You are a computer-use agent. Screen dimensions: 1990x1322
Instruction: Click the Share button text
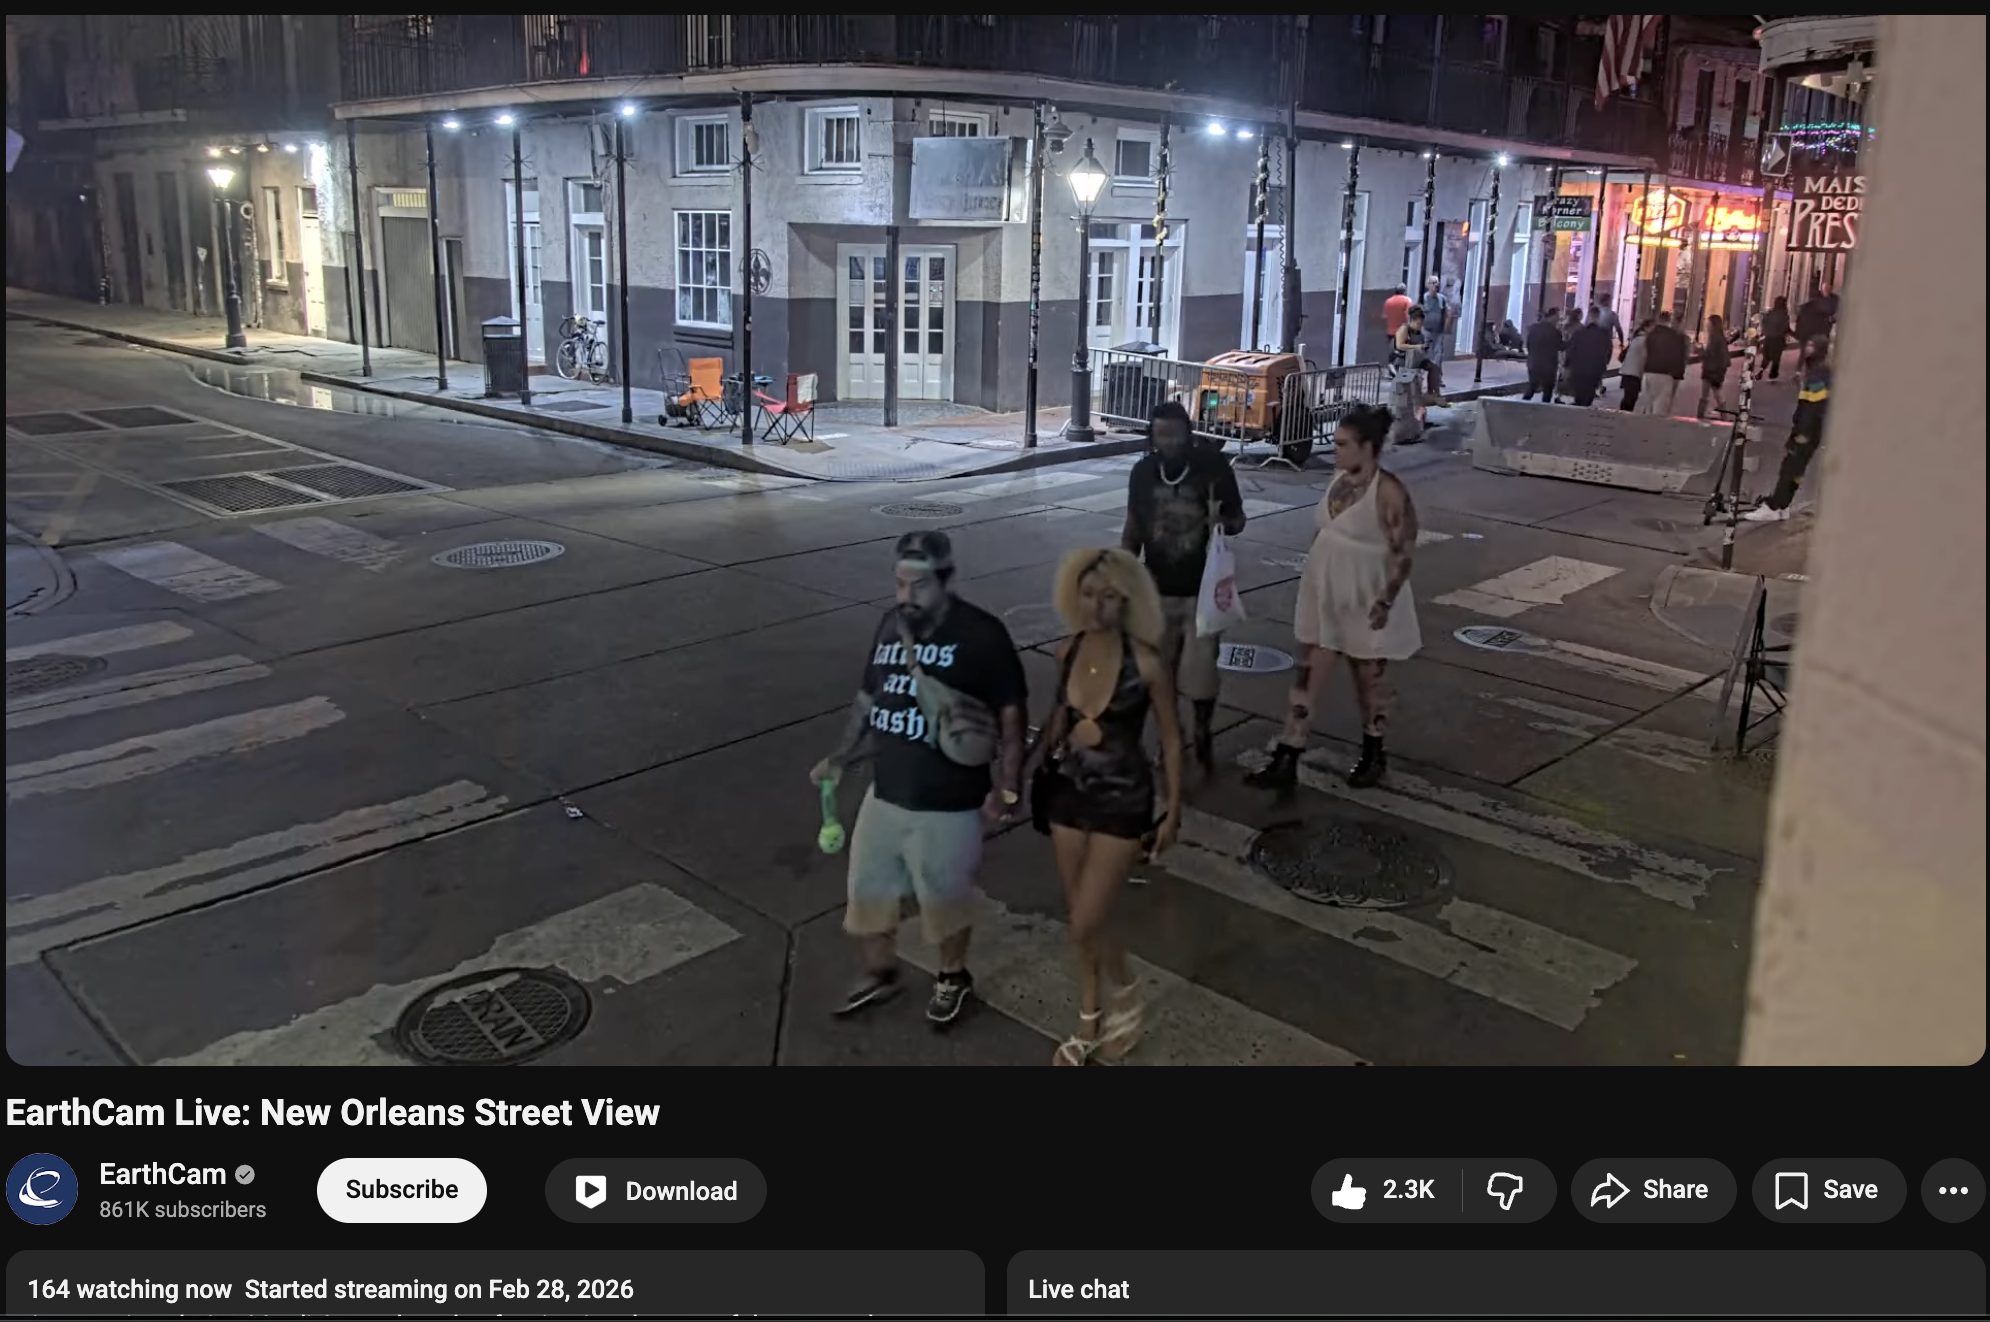1675,1190
